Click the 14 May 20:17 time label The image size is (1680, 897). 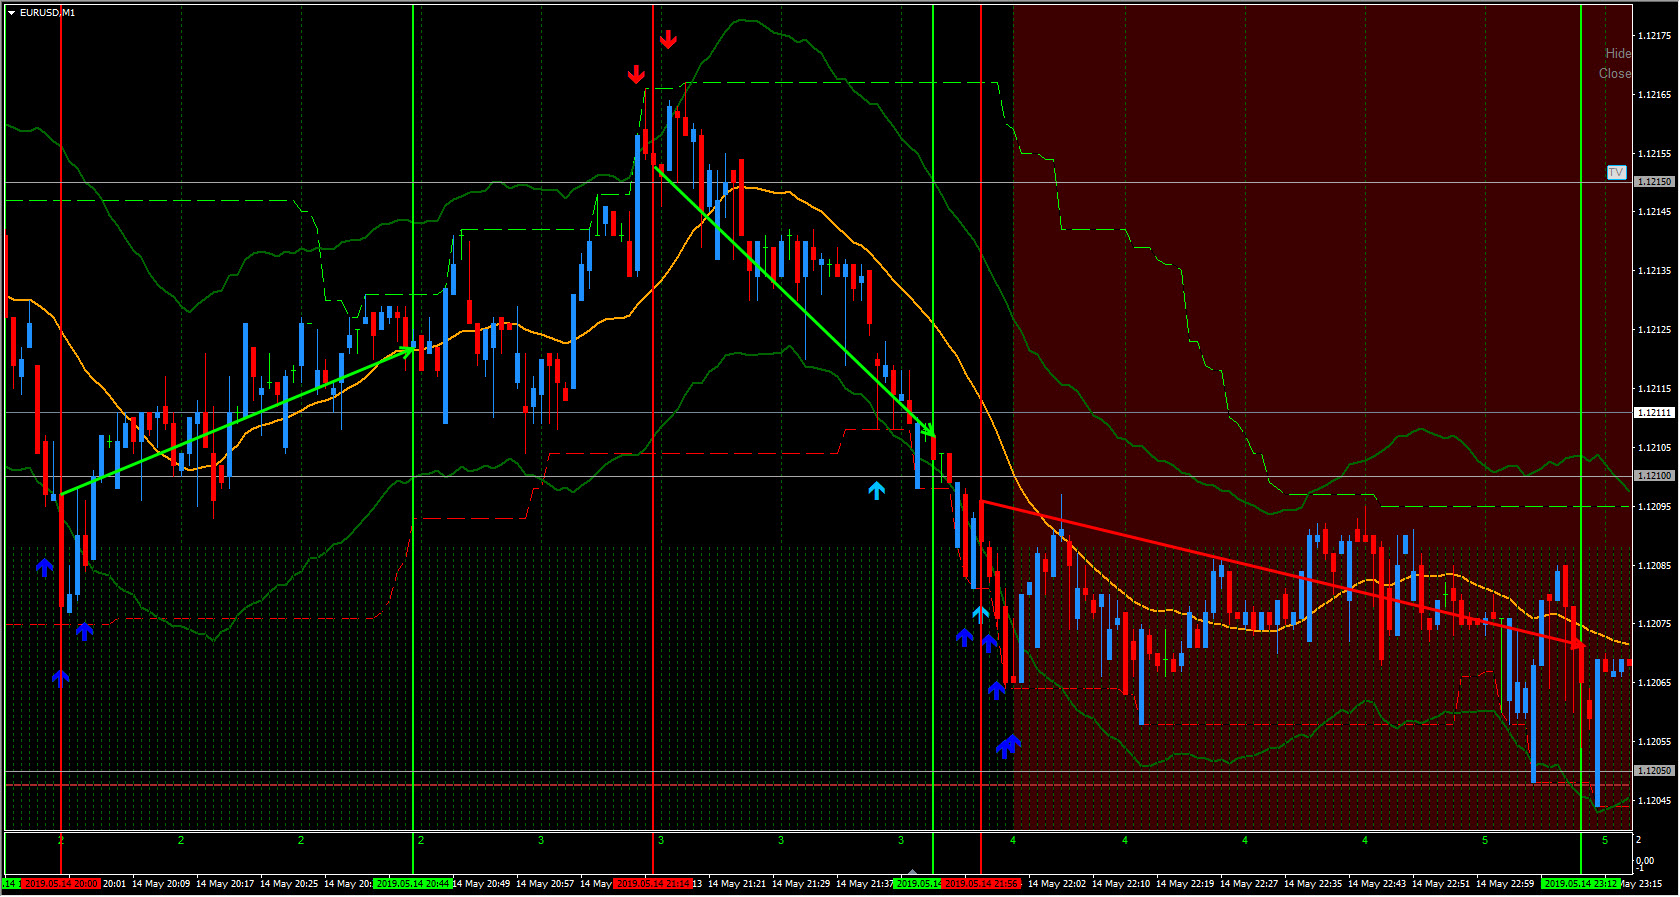(x=225, y=884)
